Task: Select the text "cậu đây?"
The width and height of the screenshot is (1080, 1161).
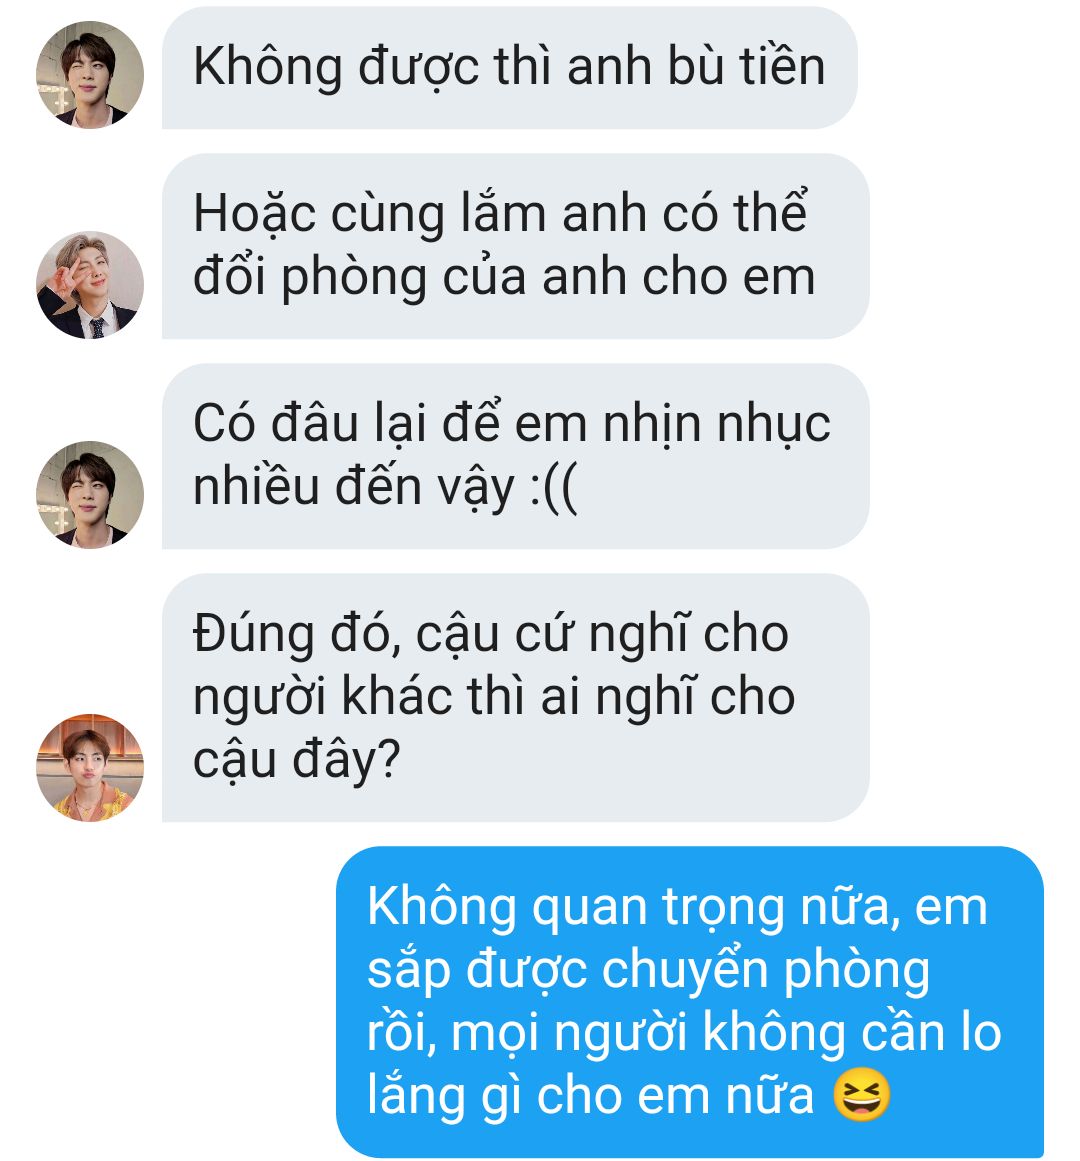Action: pyautogui.click(x=297, y=761)
